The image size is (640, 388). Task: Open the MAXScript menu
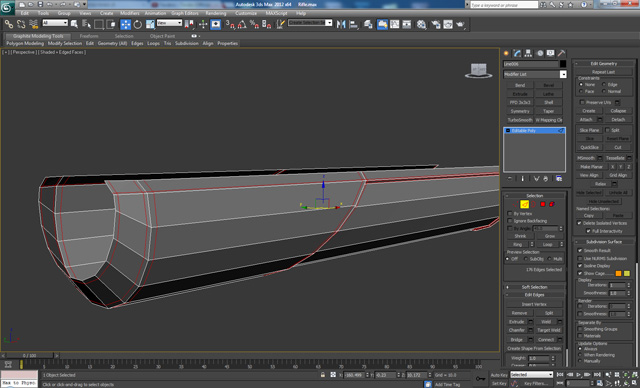[276, 13]
